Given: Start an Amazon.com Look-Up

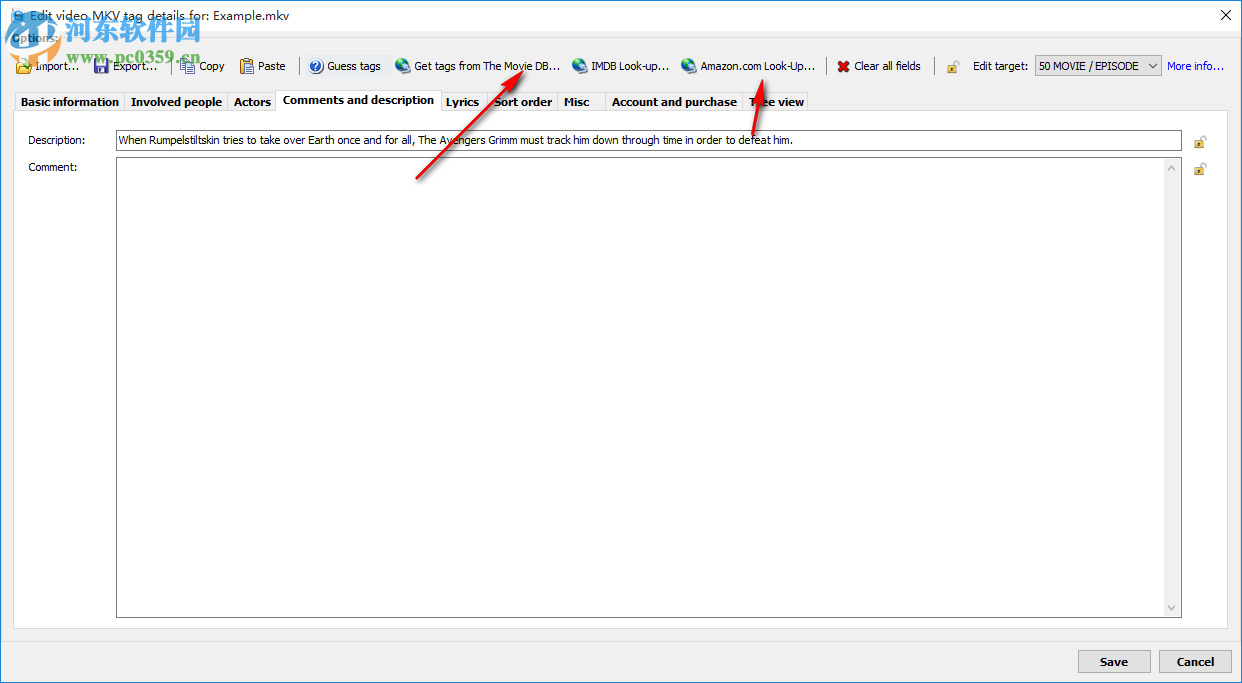Looking at the screenshot, I should click(748, 65).
